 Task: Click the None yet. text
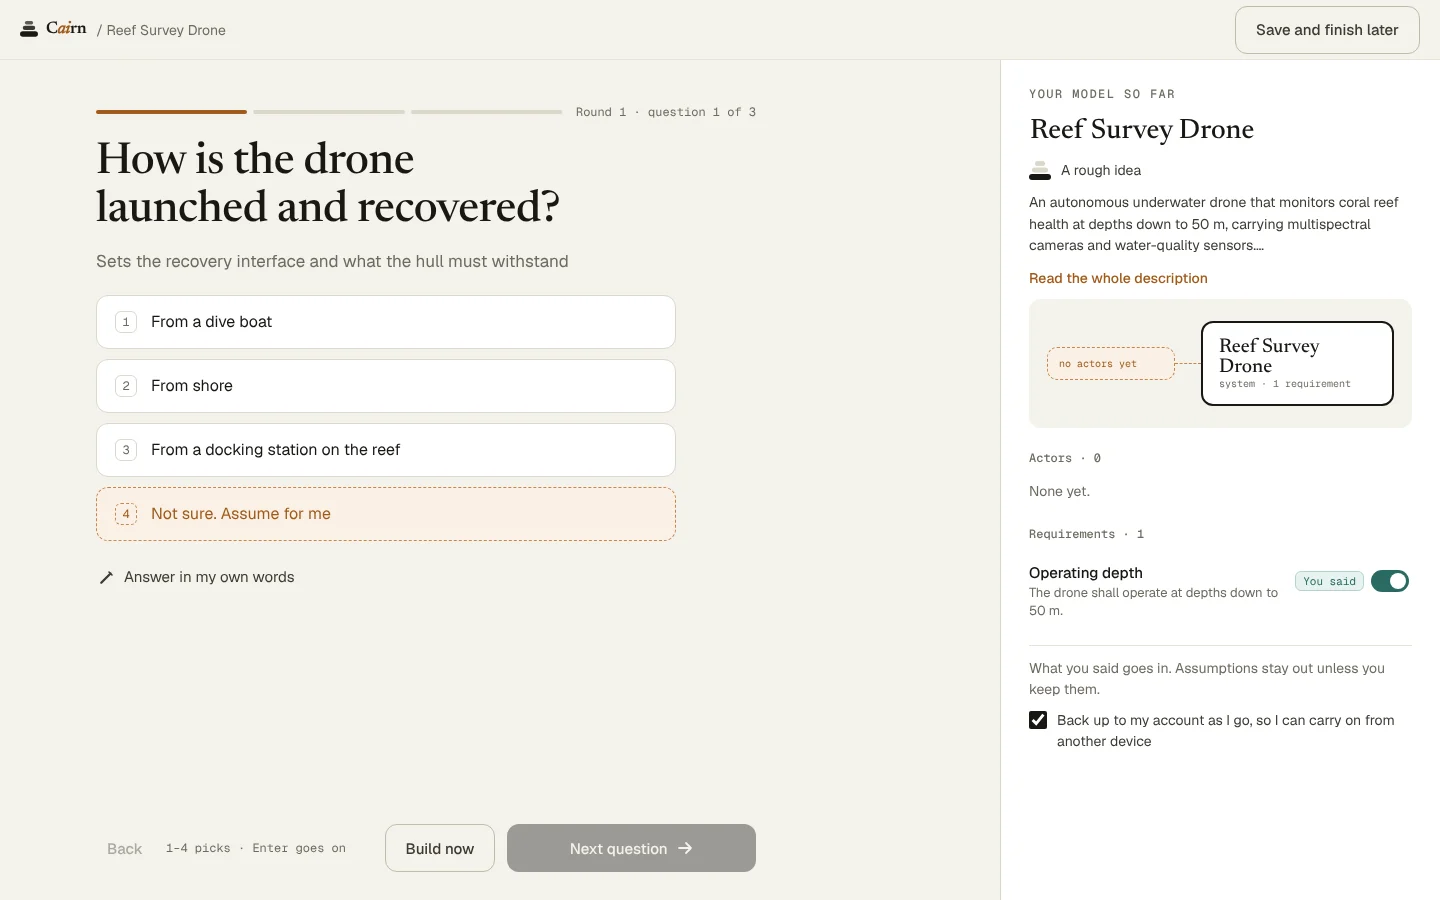tap(1059, 491)
